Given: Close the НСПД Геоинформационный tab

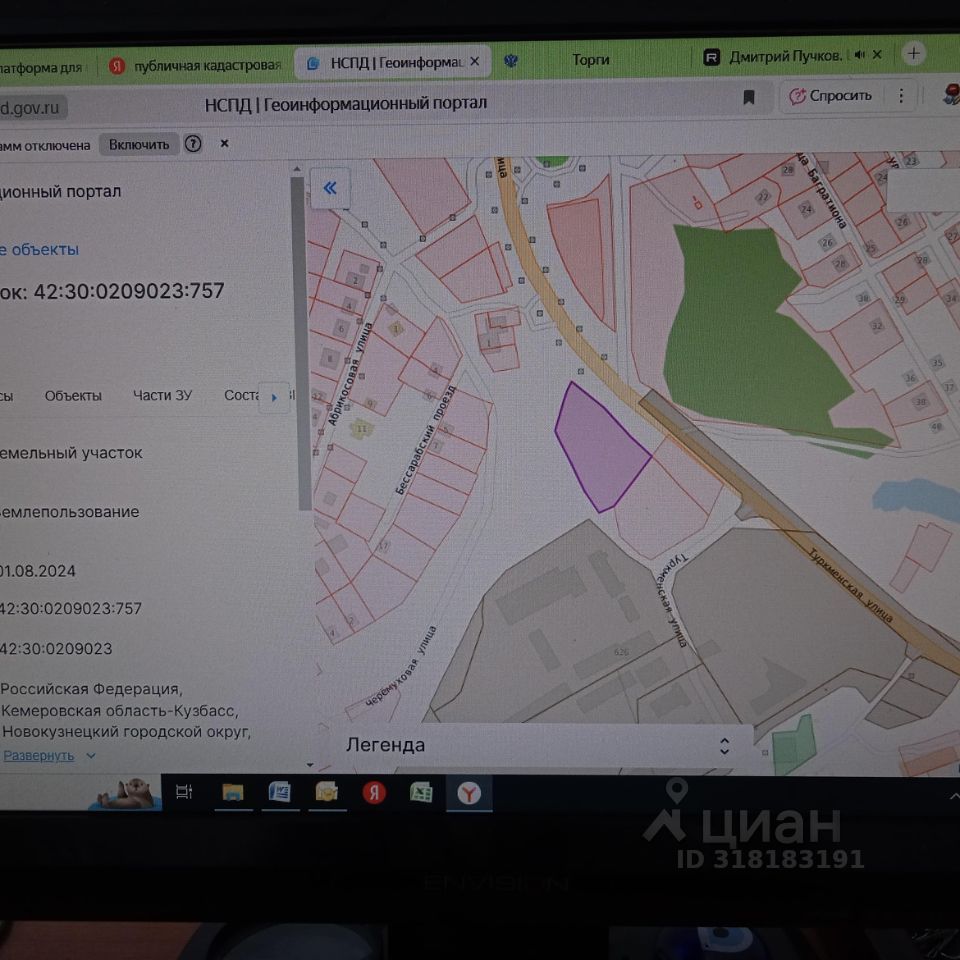Looking at the screenshot, I should click(x=475, y=61).
